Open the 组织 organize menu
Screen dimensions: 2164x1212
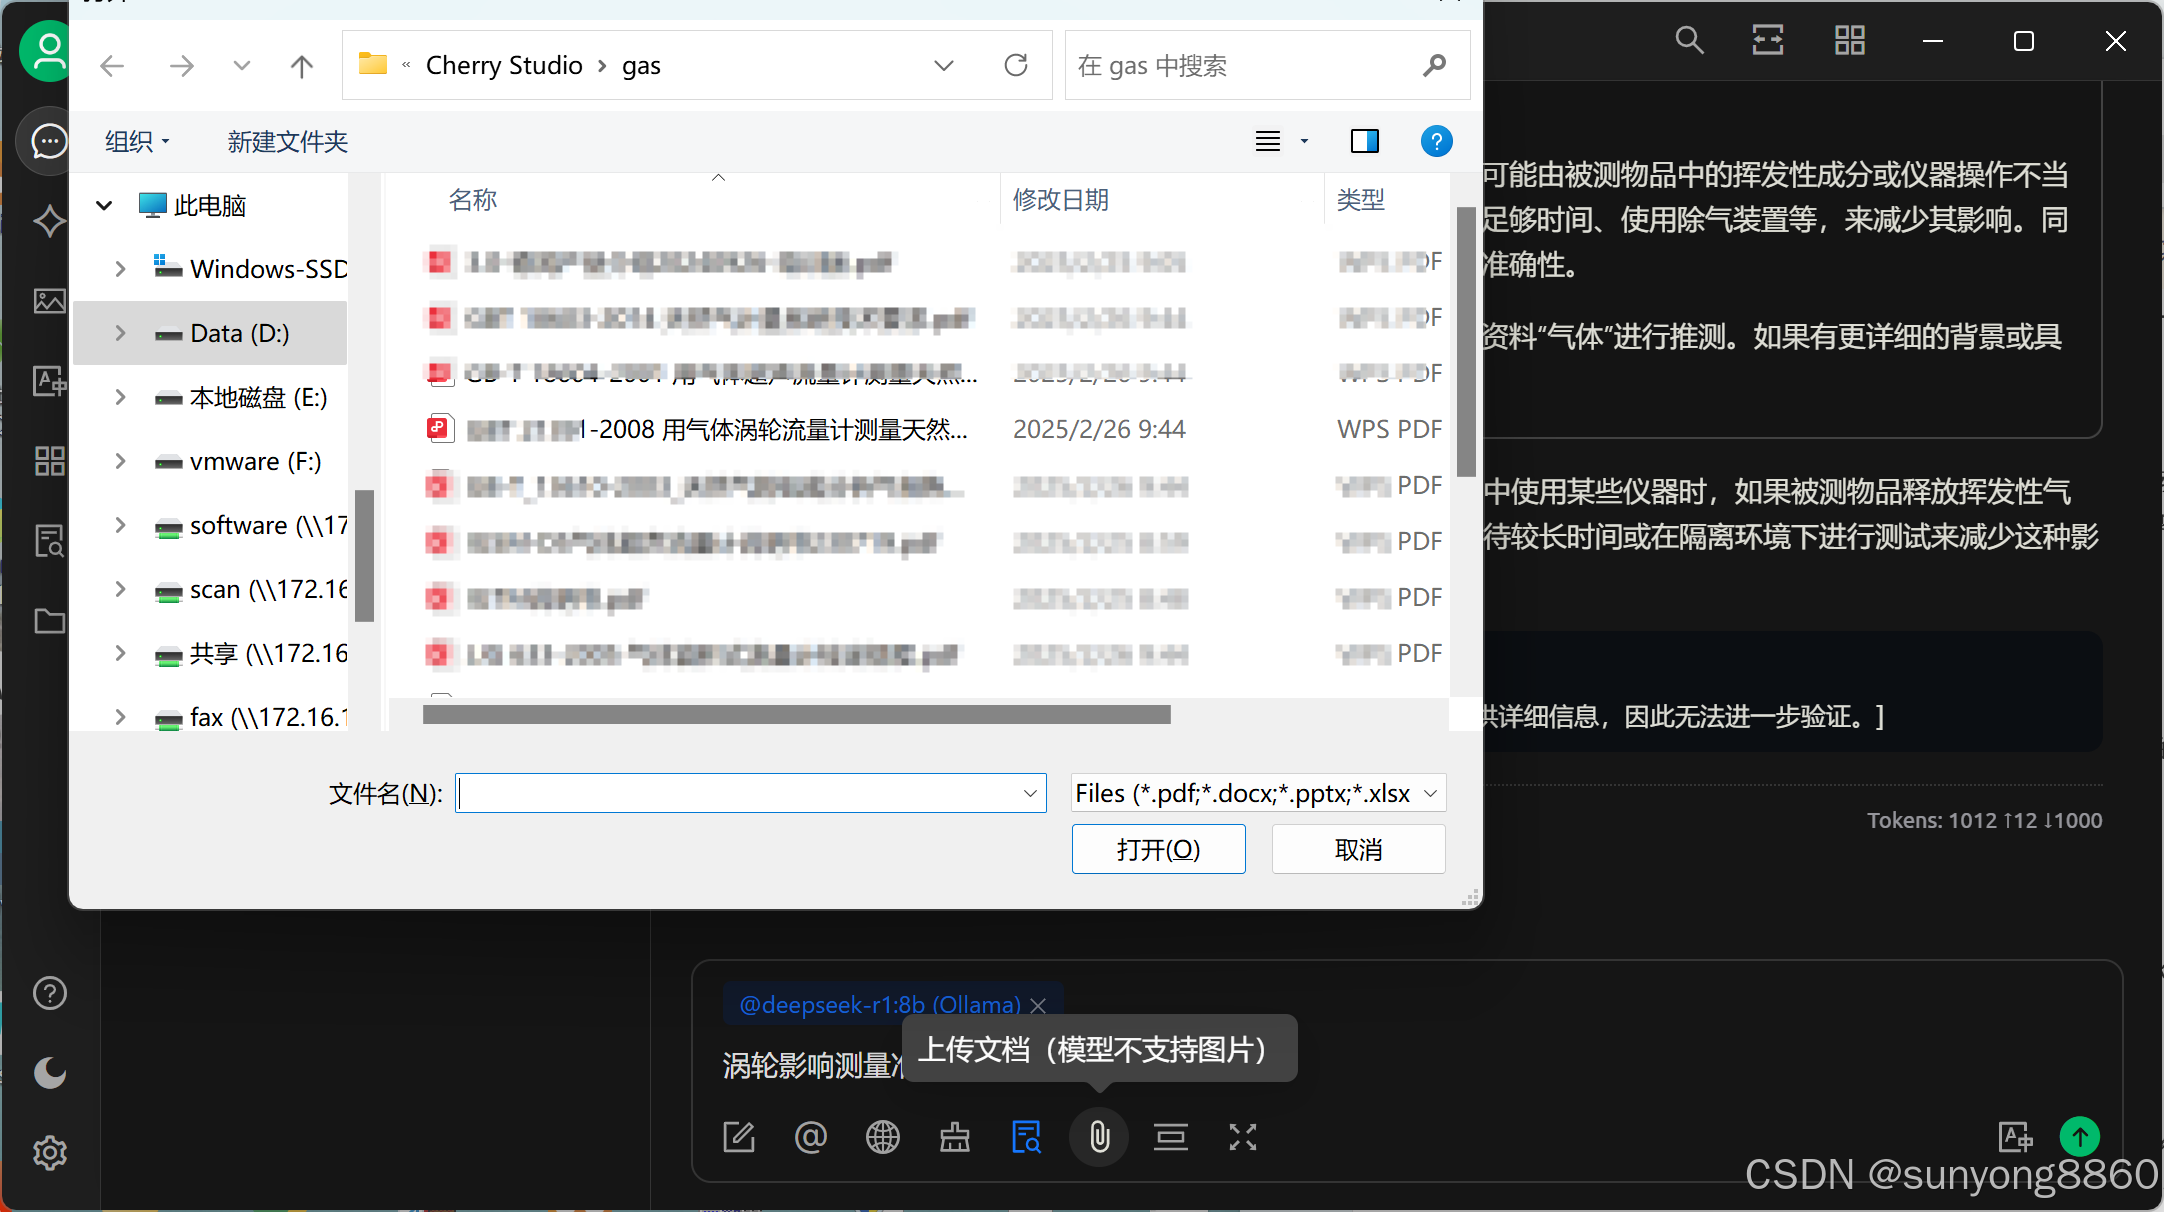tap(137, 141)
